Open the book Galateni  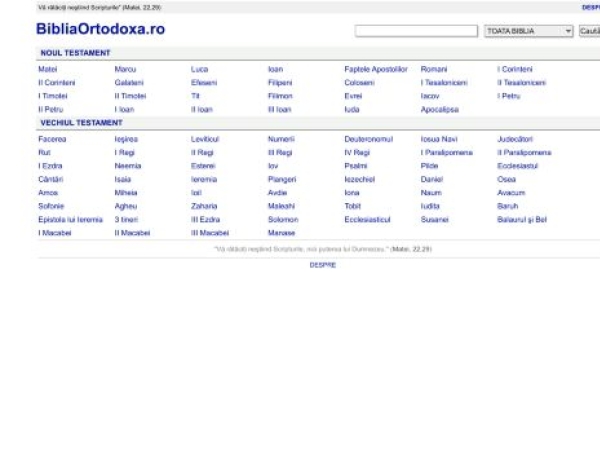pyautogui.click(x=129, y=83)
